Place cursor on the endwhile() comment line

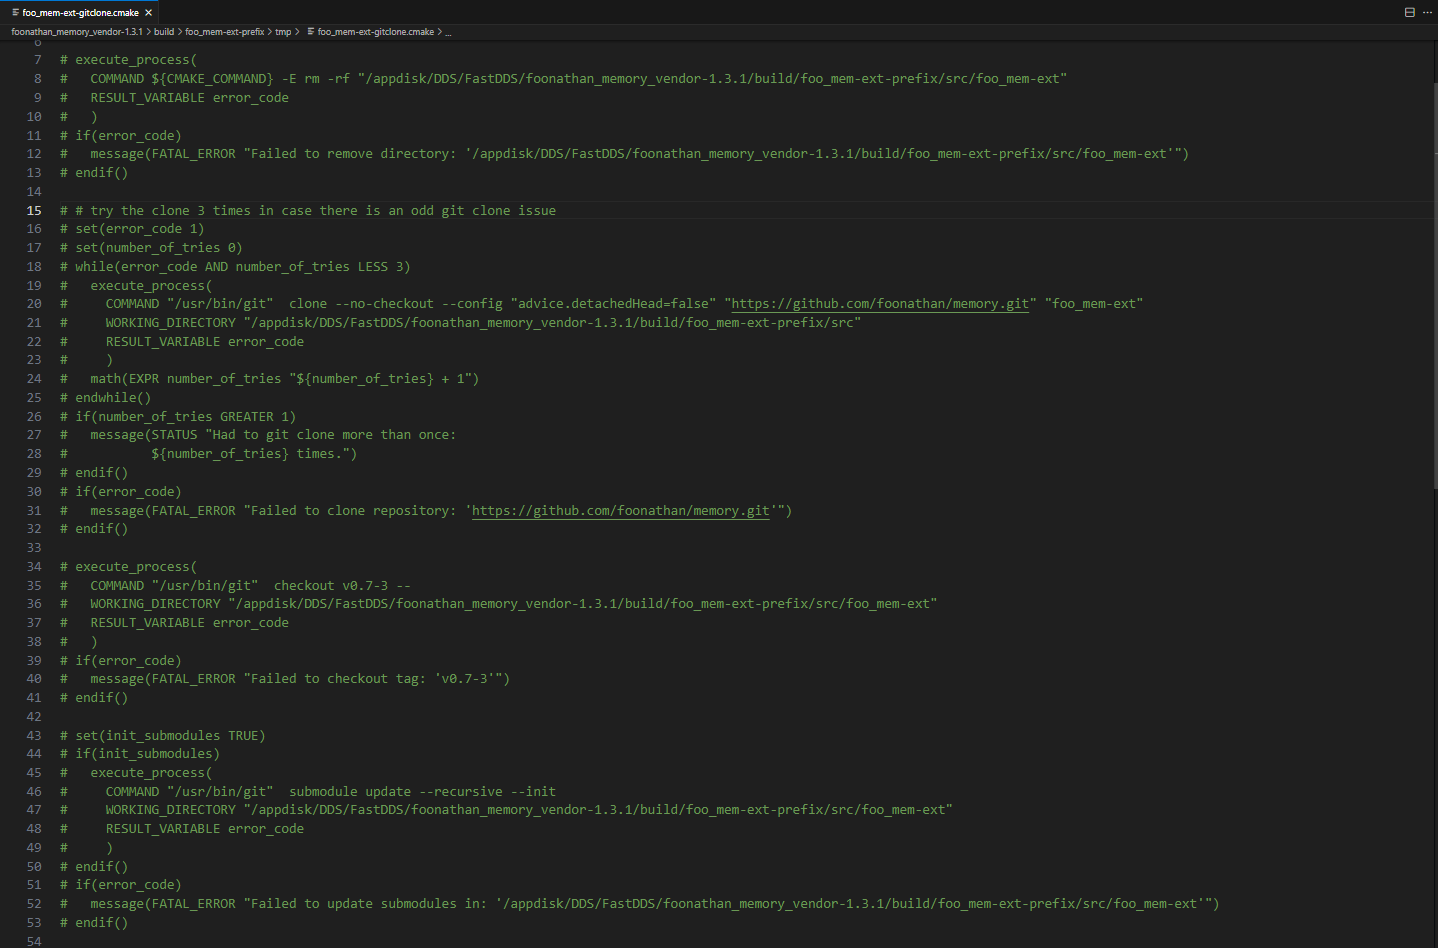coord(113,398)
